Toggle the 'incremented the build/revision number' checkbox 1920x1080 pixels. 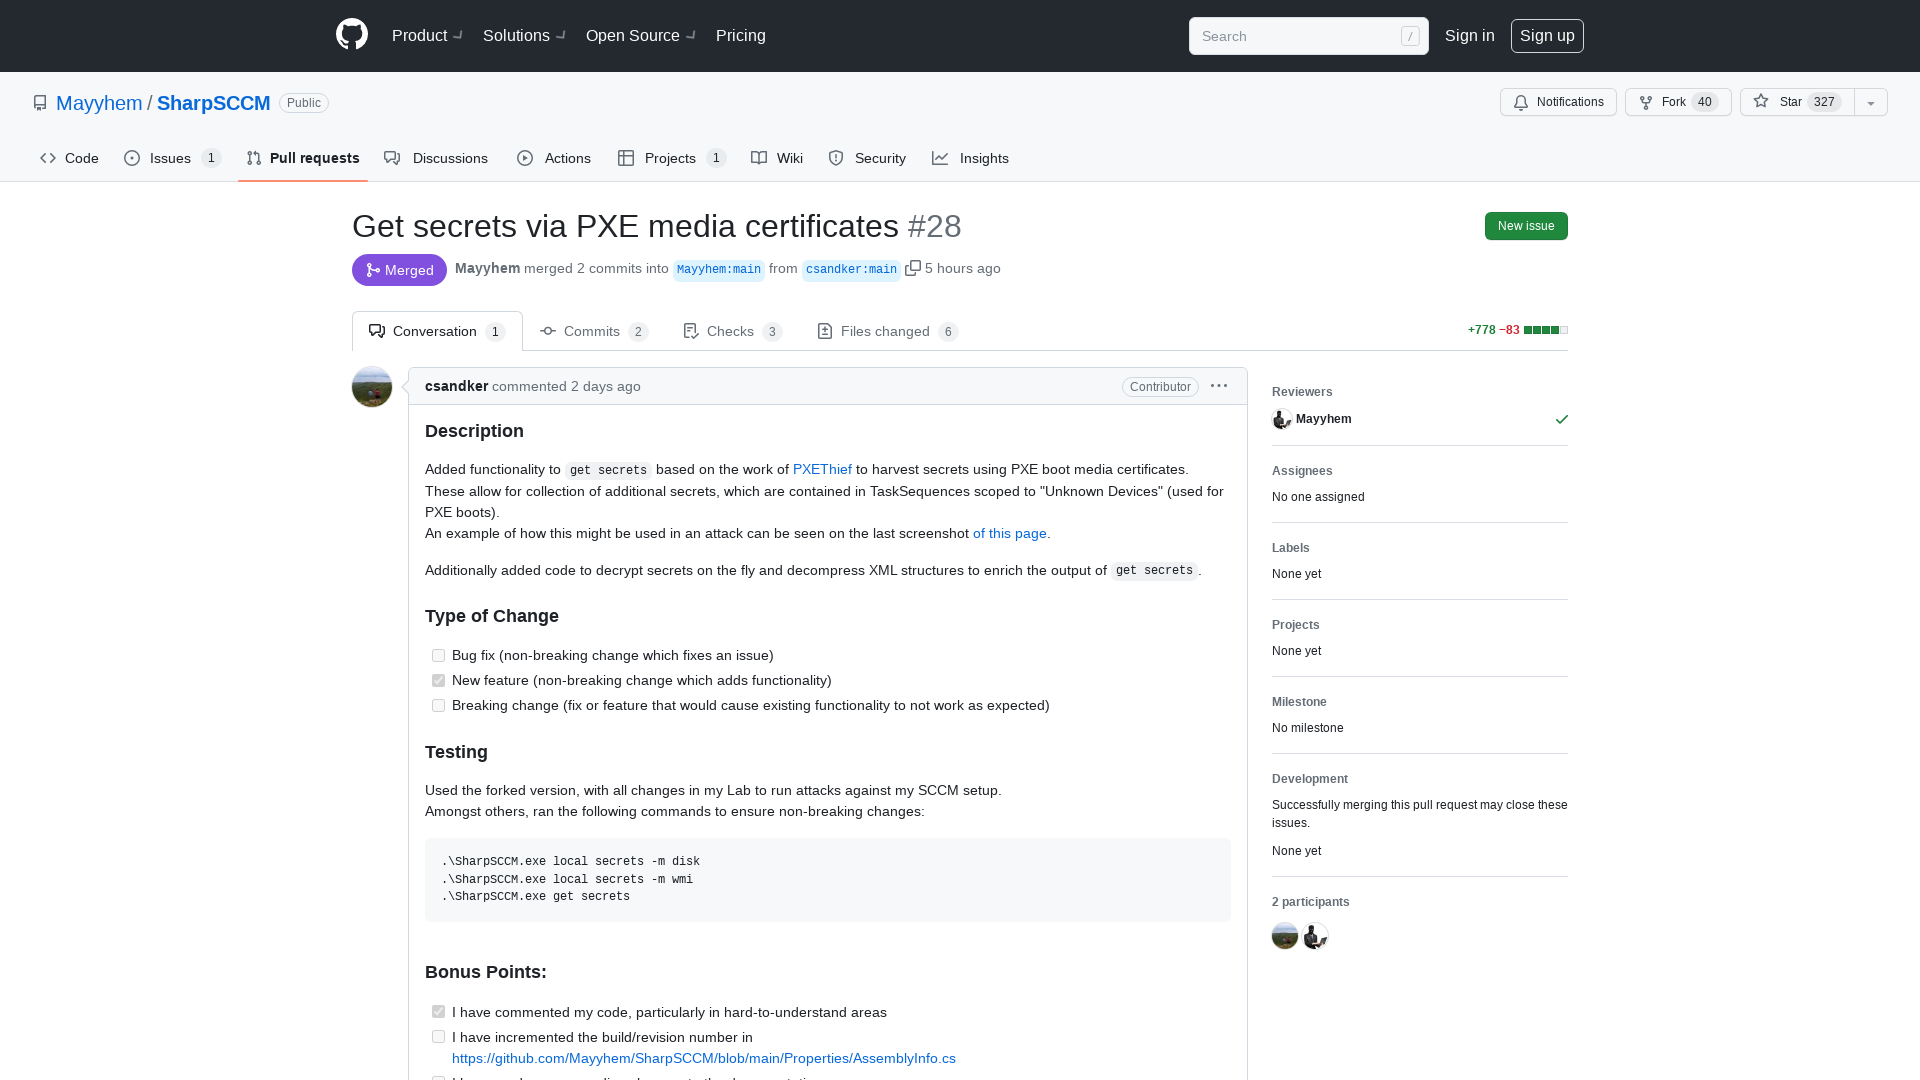[x=438, y=1038]
